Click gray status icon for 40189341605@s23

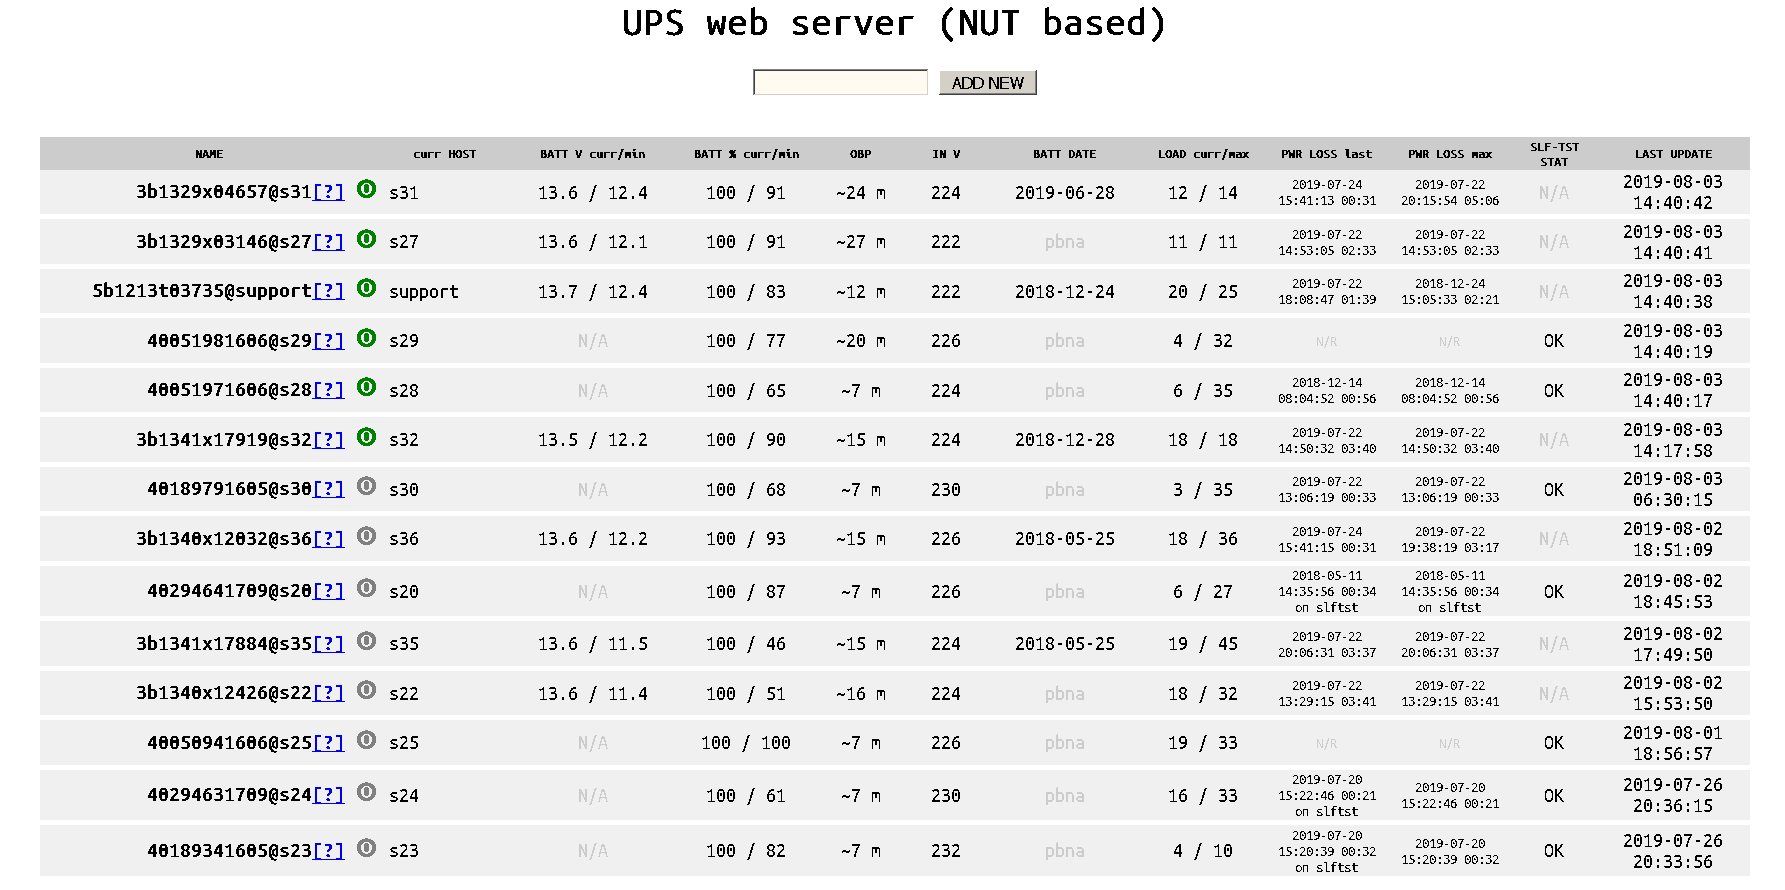pos(367,848)
